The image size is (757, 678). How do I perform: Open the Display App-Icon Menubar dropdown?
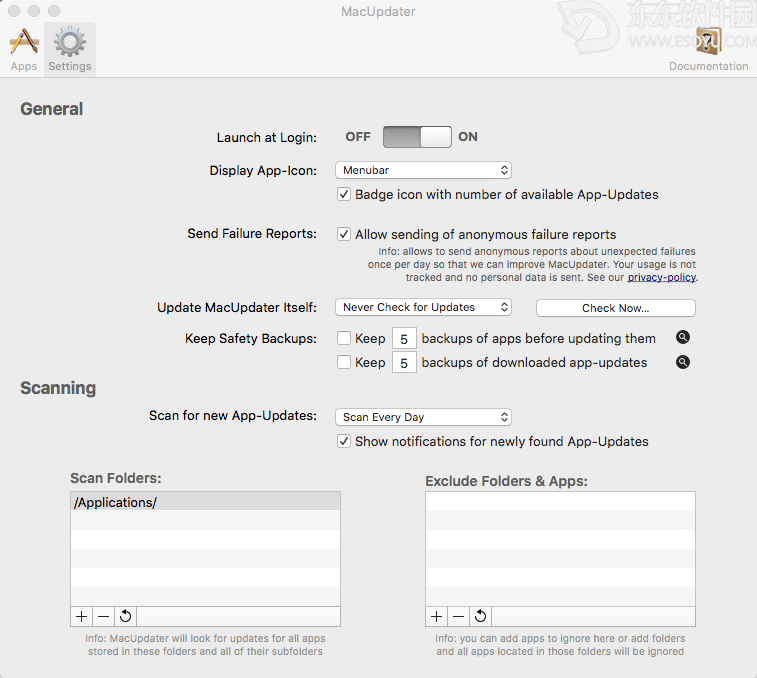423,170
